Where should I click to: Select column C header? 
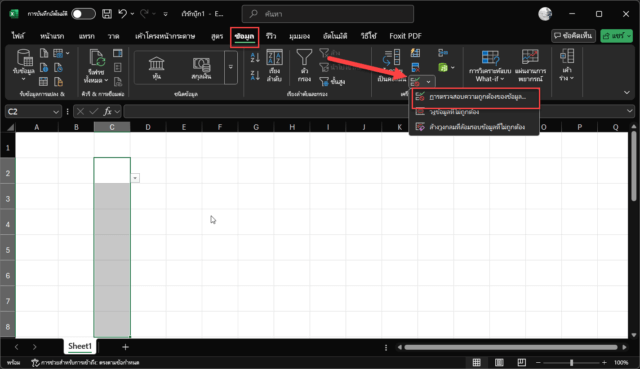[112, 127]
